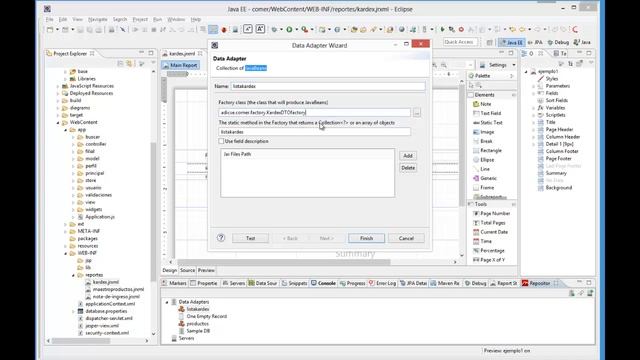Expand Variables in Outline
The height and width of the screenshot is (360, 640).
click(533, 108)
